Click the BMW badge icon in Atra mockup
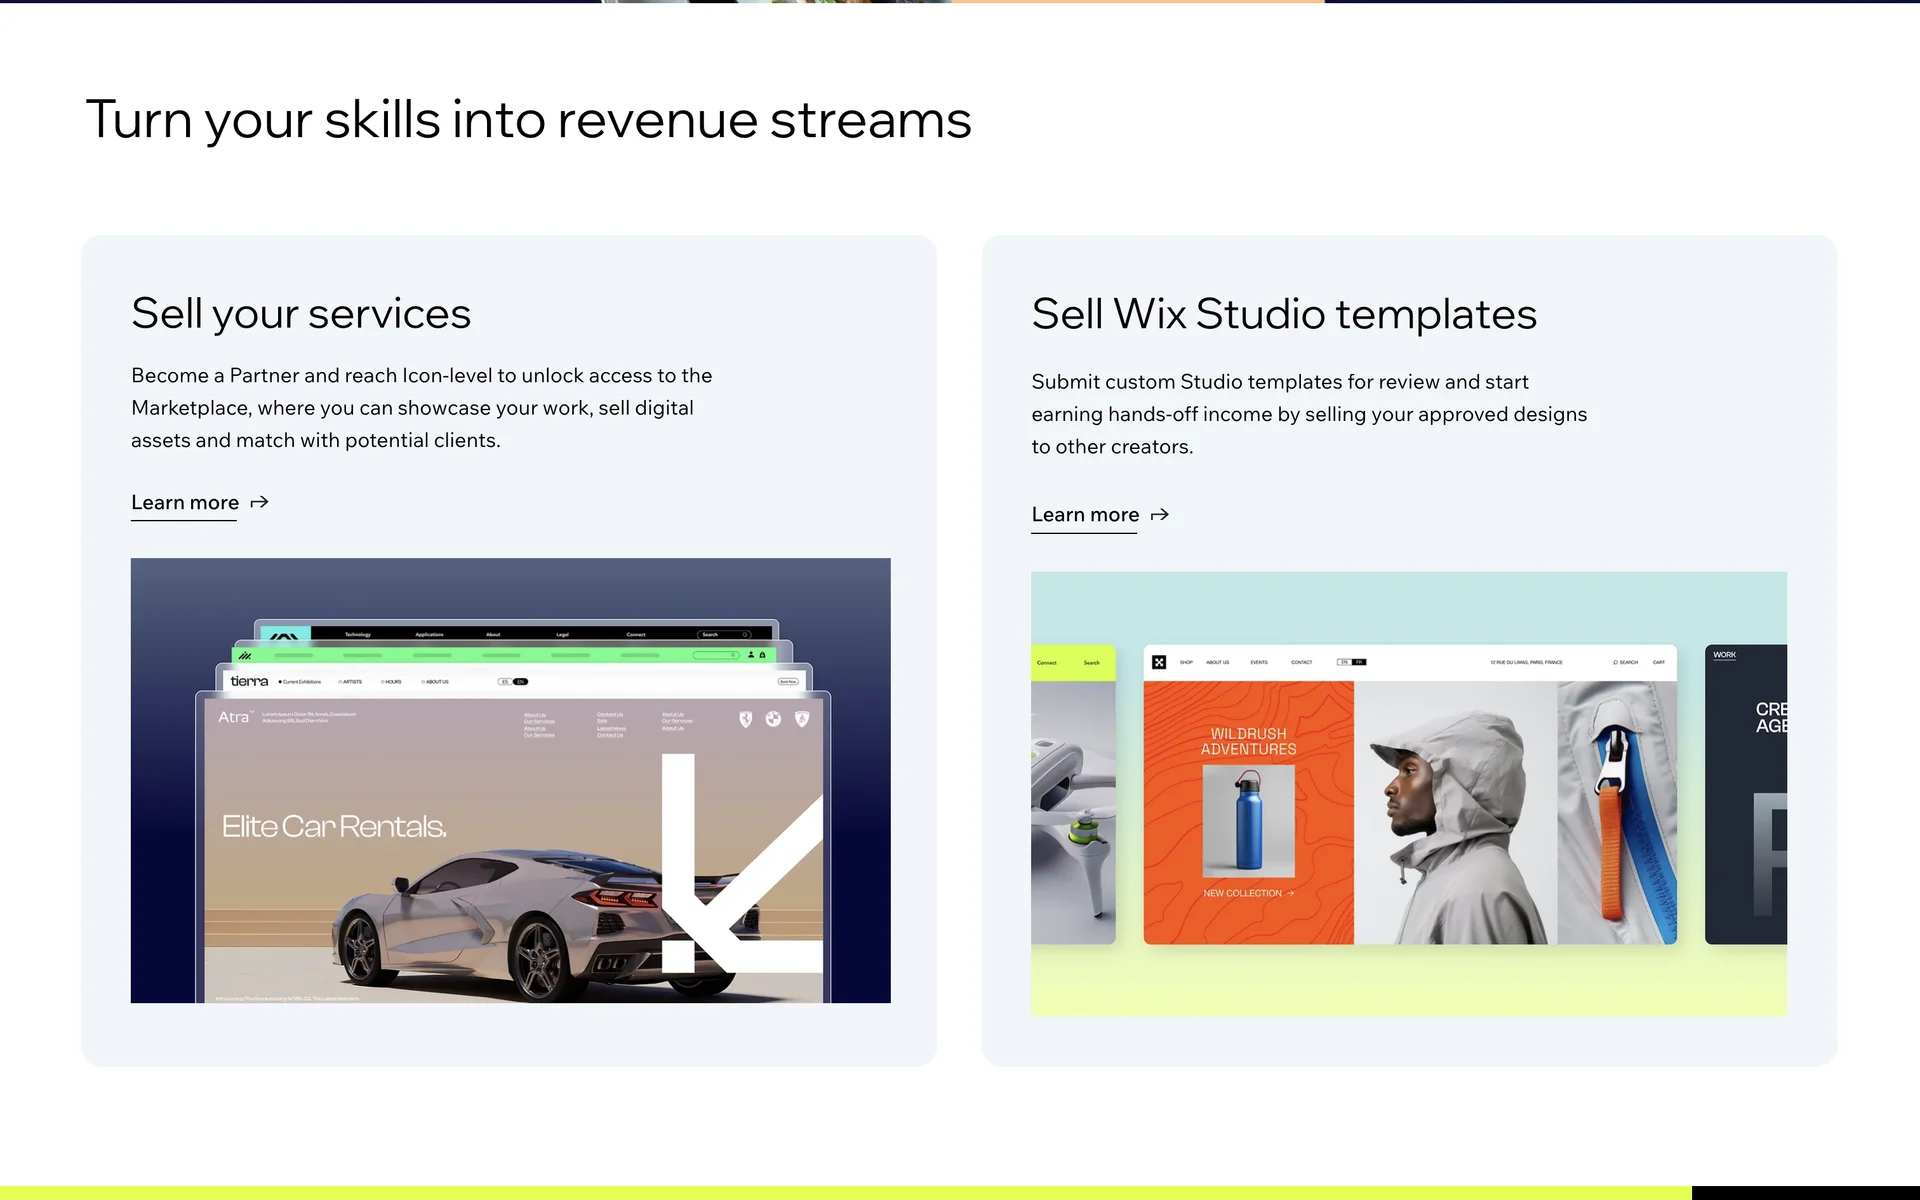Image resolution: width=1920 pixels, height=1200 pixels. click(773, 719)
